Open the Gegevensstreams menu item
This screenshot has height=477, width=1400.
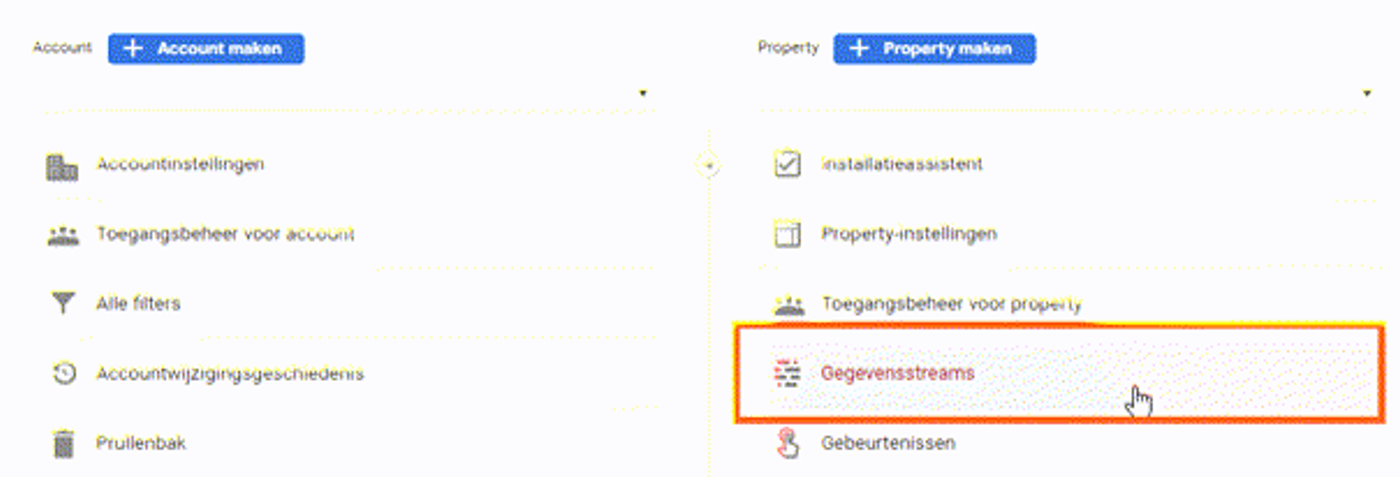point(1060,373)
